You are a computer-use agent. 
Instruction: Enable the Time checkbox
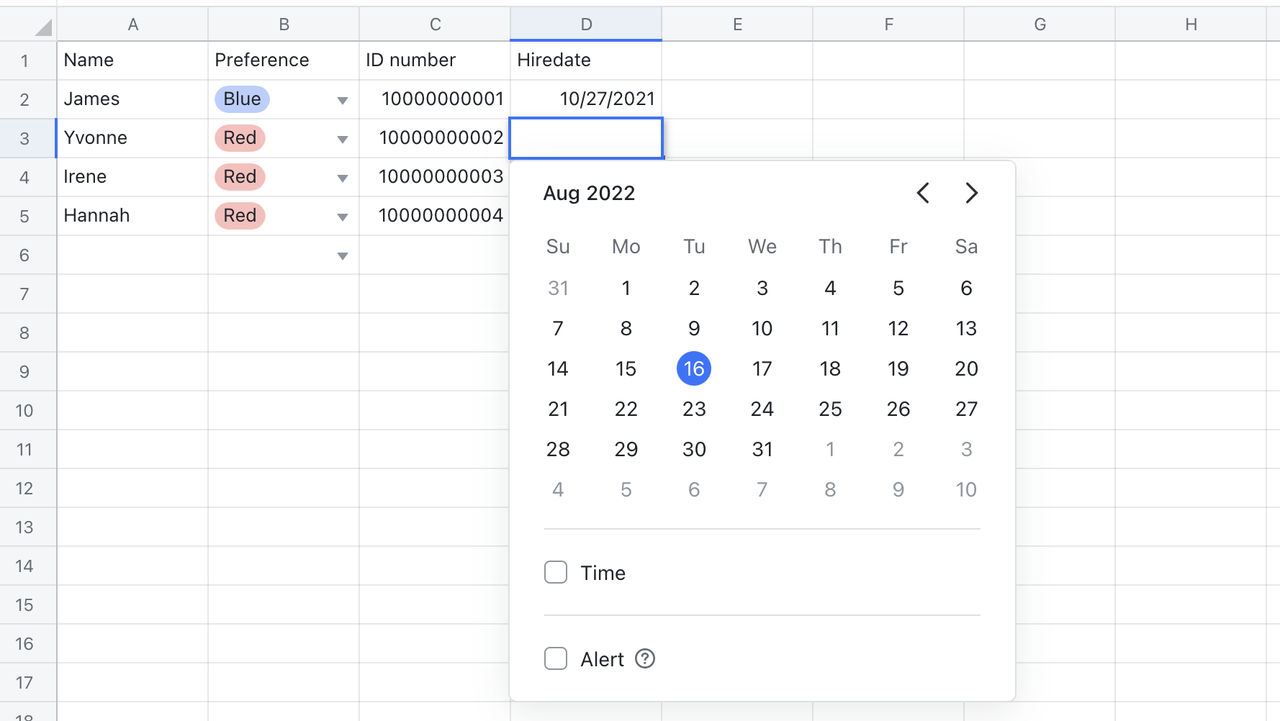coord(556,573)
